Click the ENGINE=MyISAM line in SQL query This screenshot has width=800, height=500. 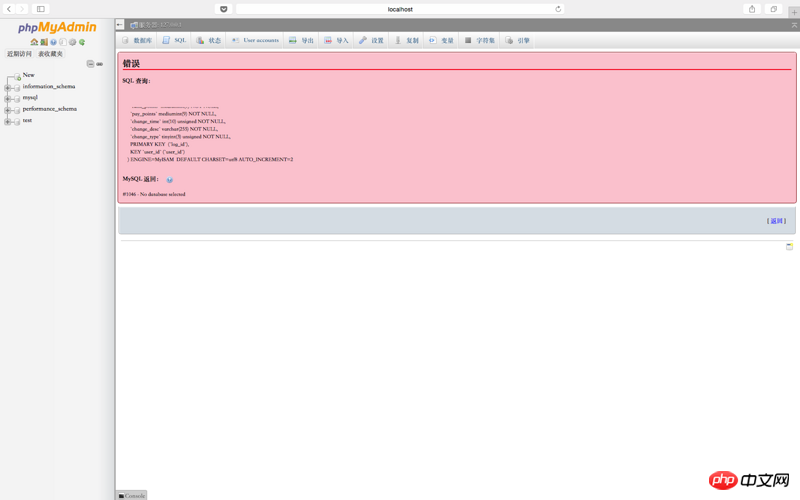coord(210,160)
